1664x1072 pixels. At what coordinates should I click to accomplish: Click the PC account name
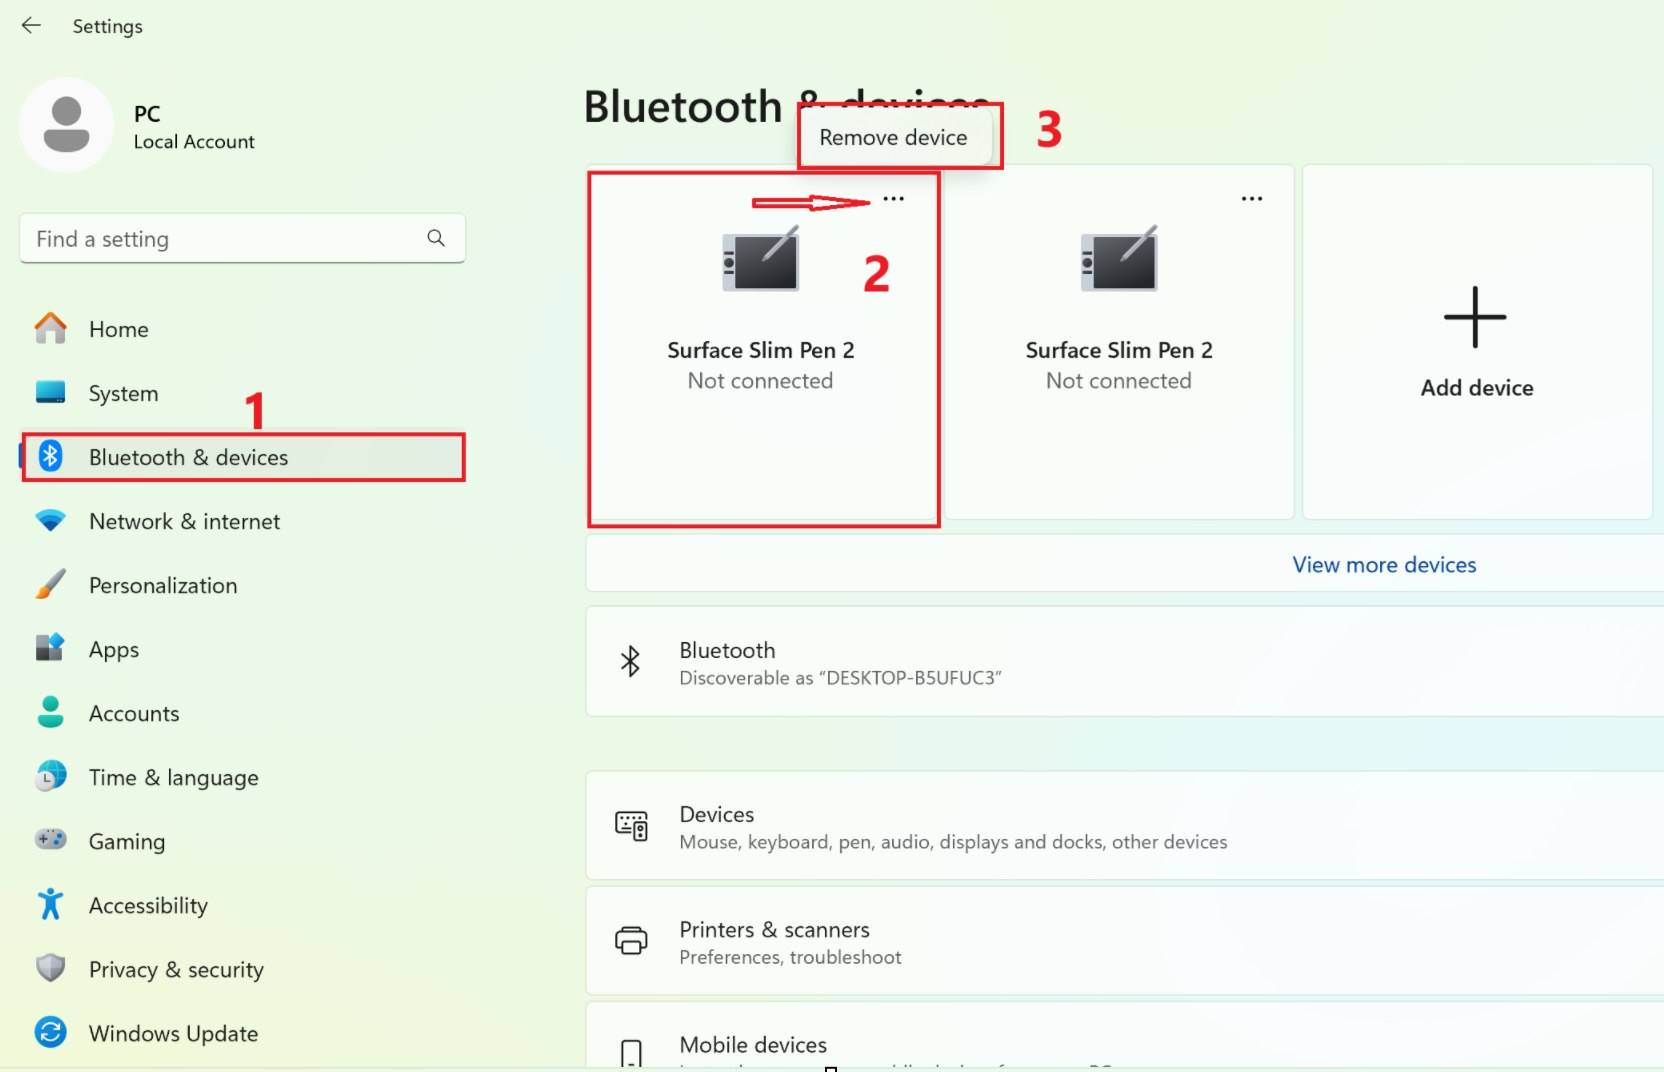tap(147, 114)
